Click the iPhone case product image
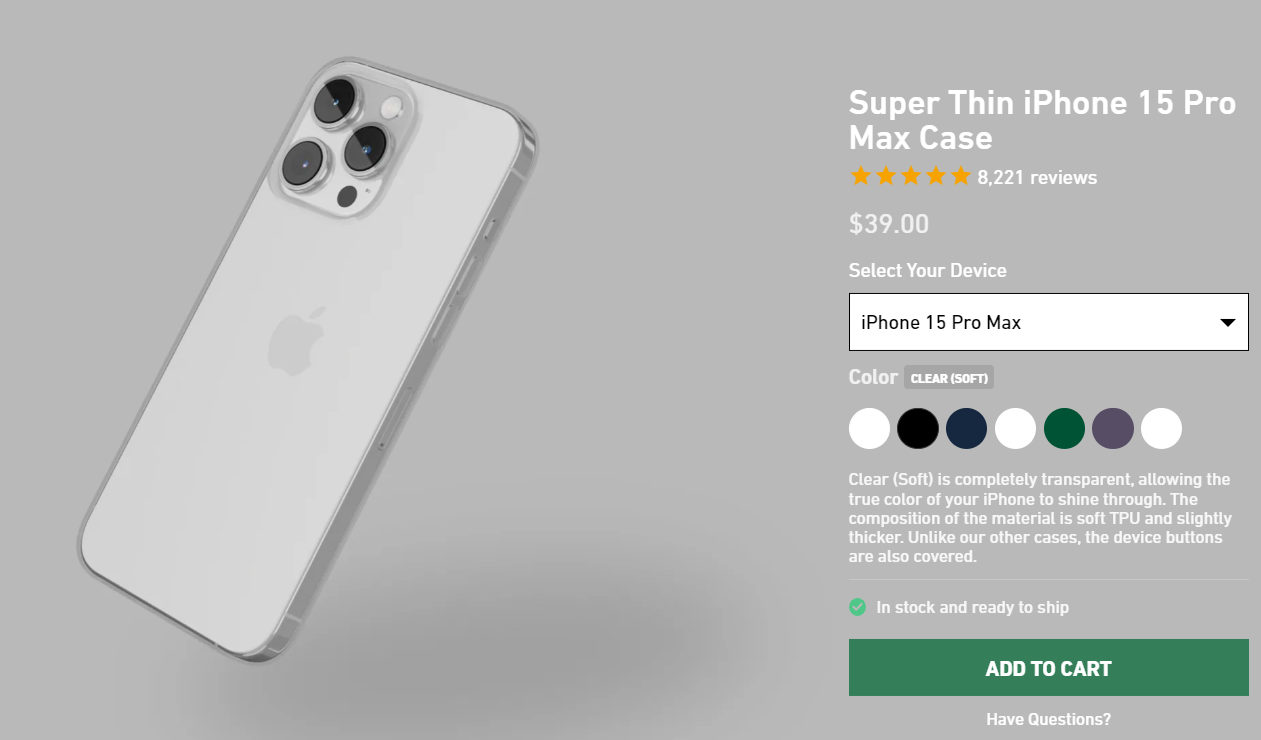Viewport: 1261px width, 740px height. 308,360
